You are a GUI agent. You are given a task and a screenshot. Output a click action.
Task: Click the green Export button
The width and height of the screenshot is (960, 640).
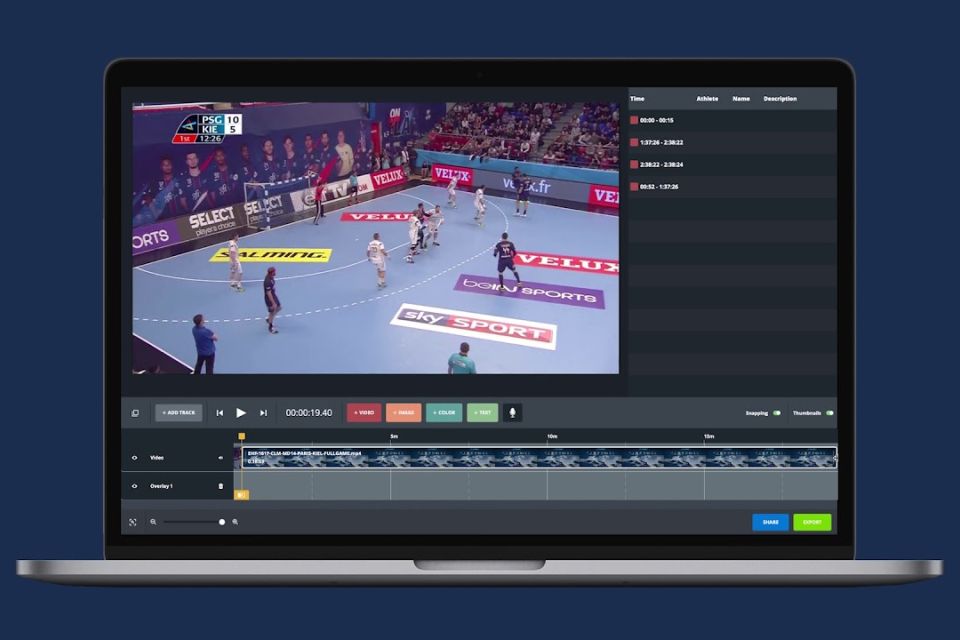tap(812, 522)
